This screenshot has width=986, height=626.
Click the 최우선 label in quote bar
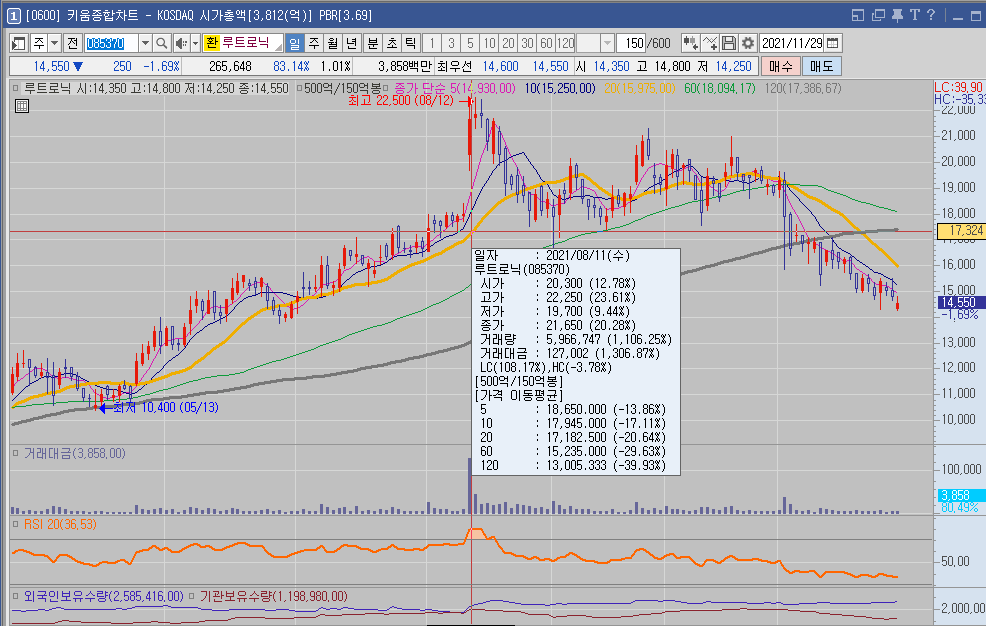point(455,66)
